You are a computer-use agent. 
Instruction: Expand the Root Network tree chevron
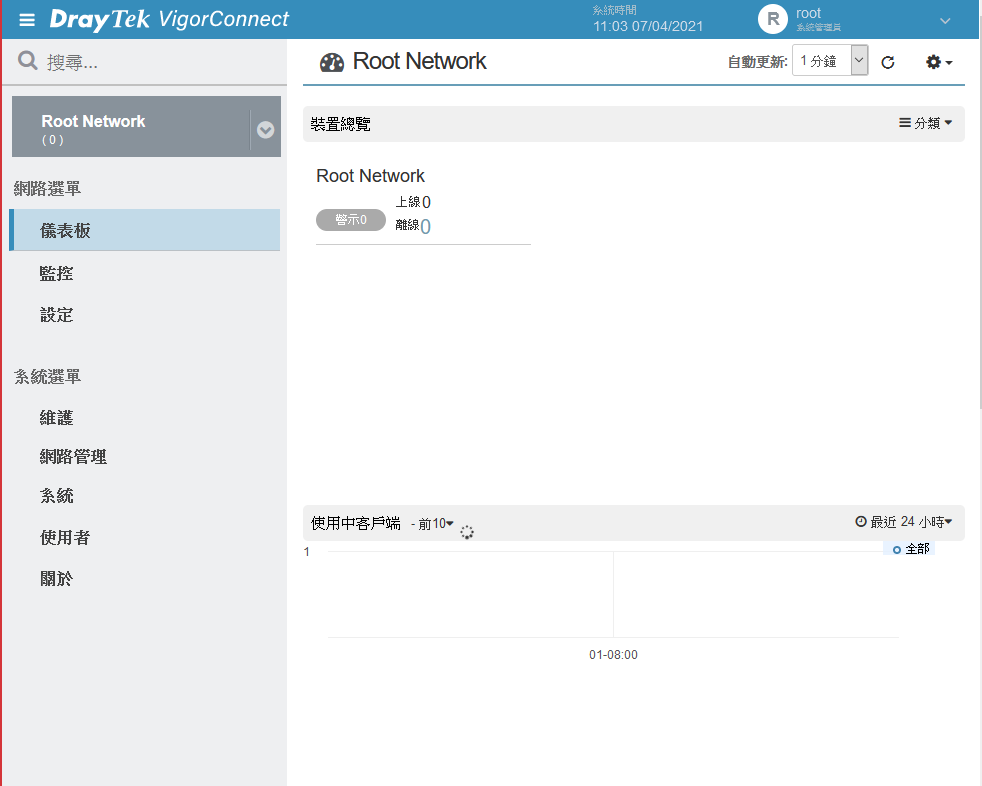265,130
